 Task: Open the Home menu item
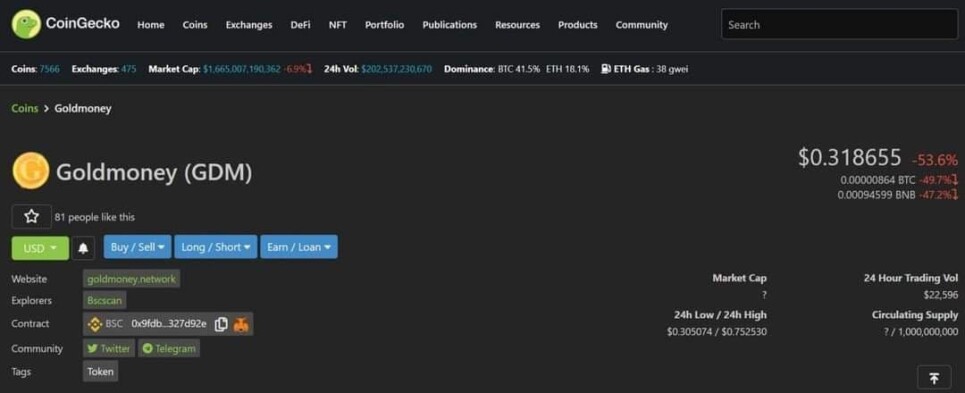[151, 25]
